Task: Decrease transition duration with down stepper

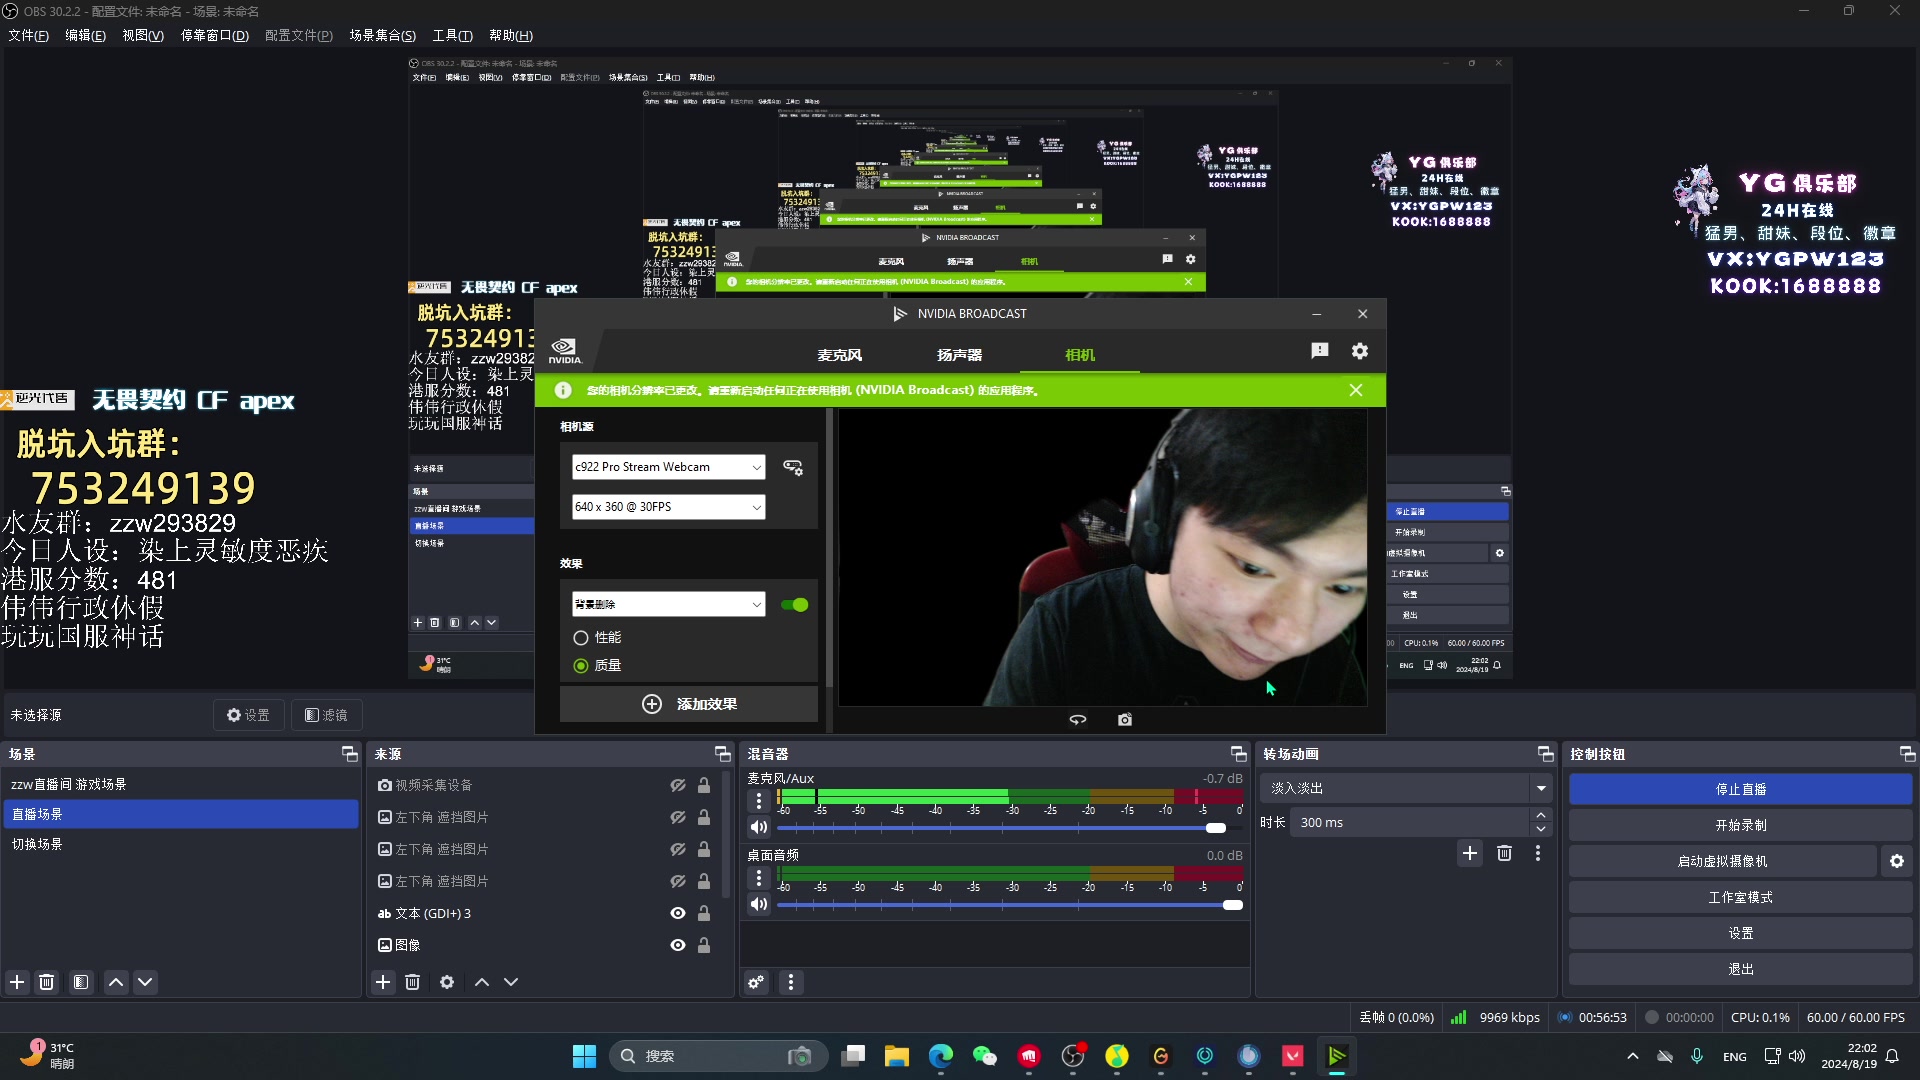Action: pyautogui.click(x=1541, y=829)
